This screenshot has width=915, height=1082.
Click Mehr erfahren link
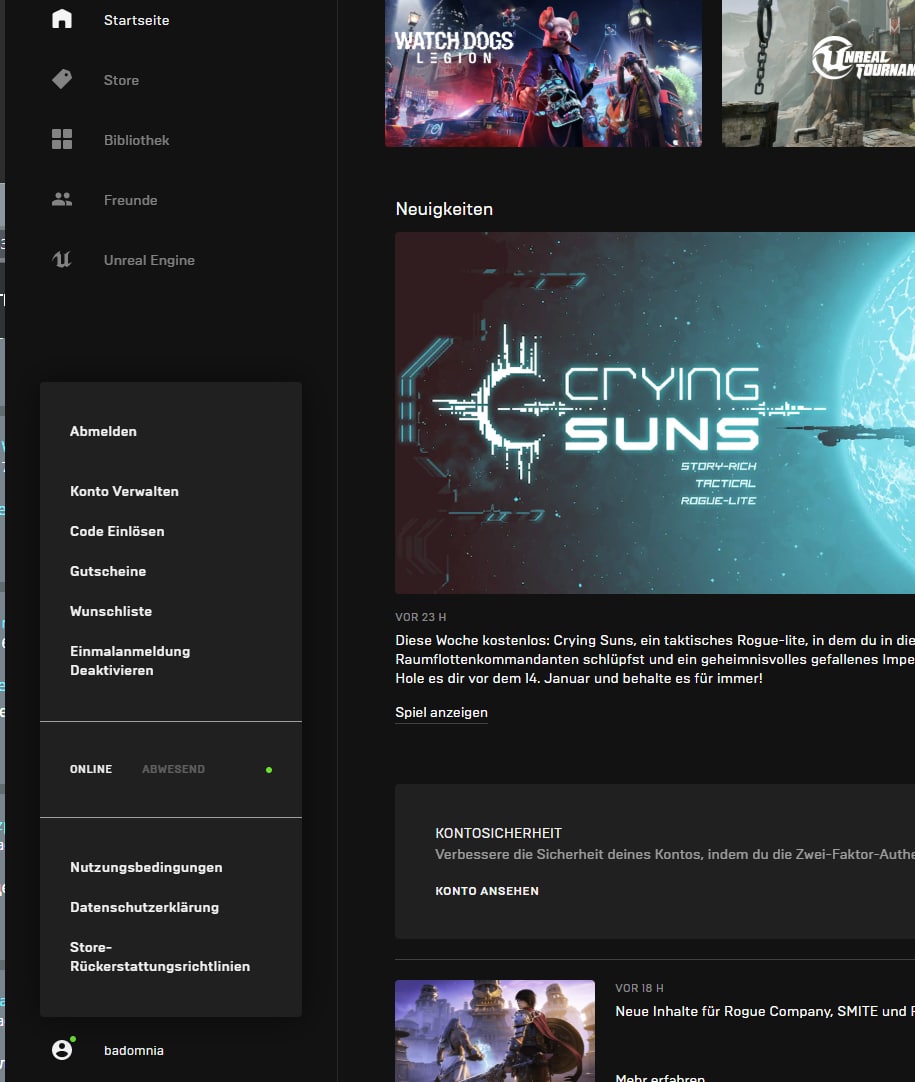(x=660, y=1077)
